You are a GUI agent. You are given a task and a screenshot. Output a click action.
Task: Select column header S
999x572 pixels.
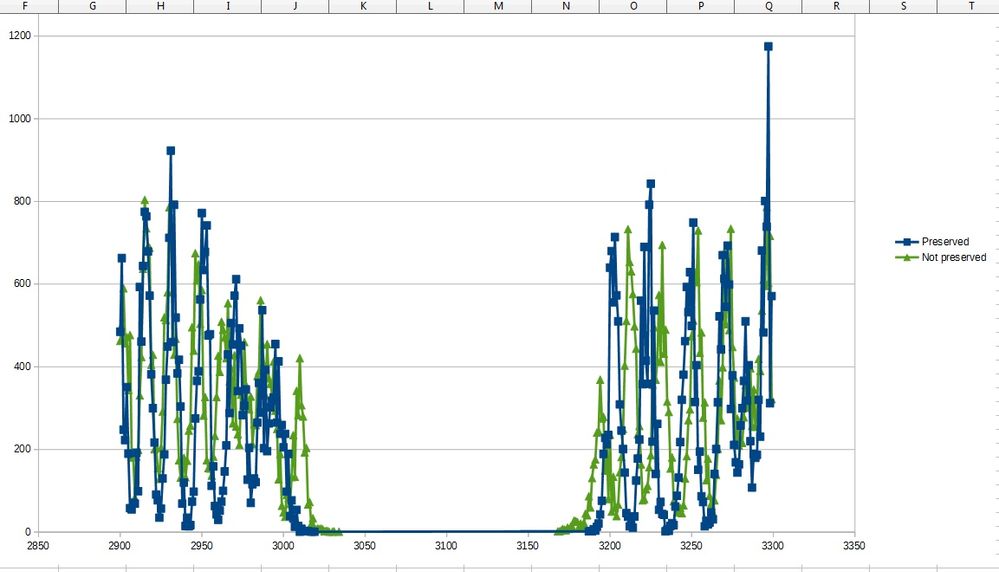[903, 6]
